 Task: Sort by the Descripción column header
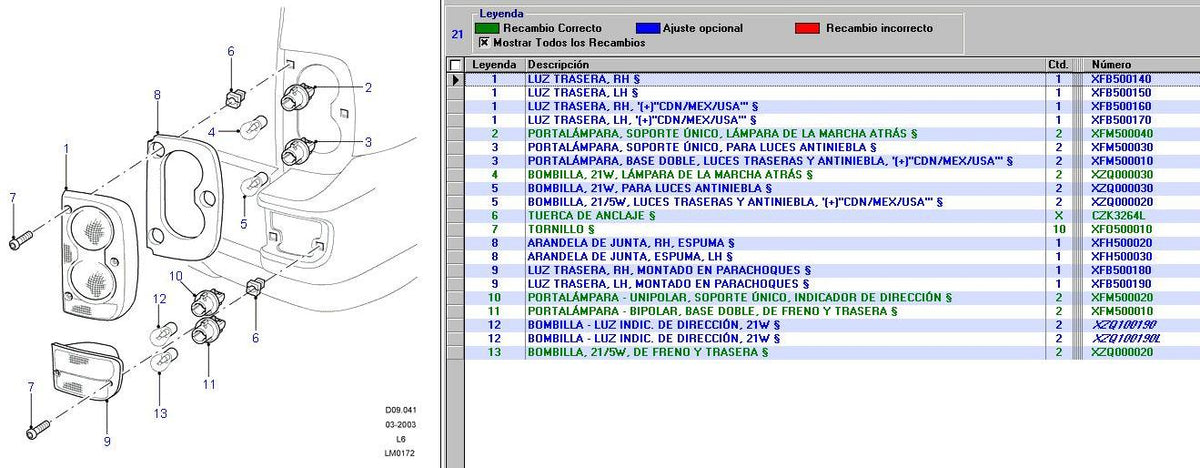click(785, 64)
